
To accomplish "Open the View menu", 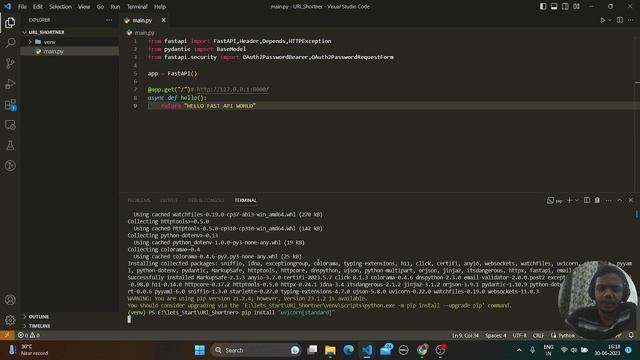I will click(84, 7).
